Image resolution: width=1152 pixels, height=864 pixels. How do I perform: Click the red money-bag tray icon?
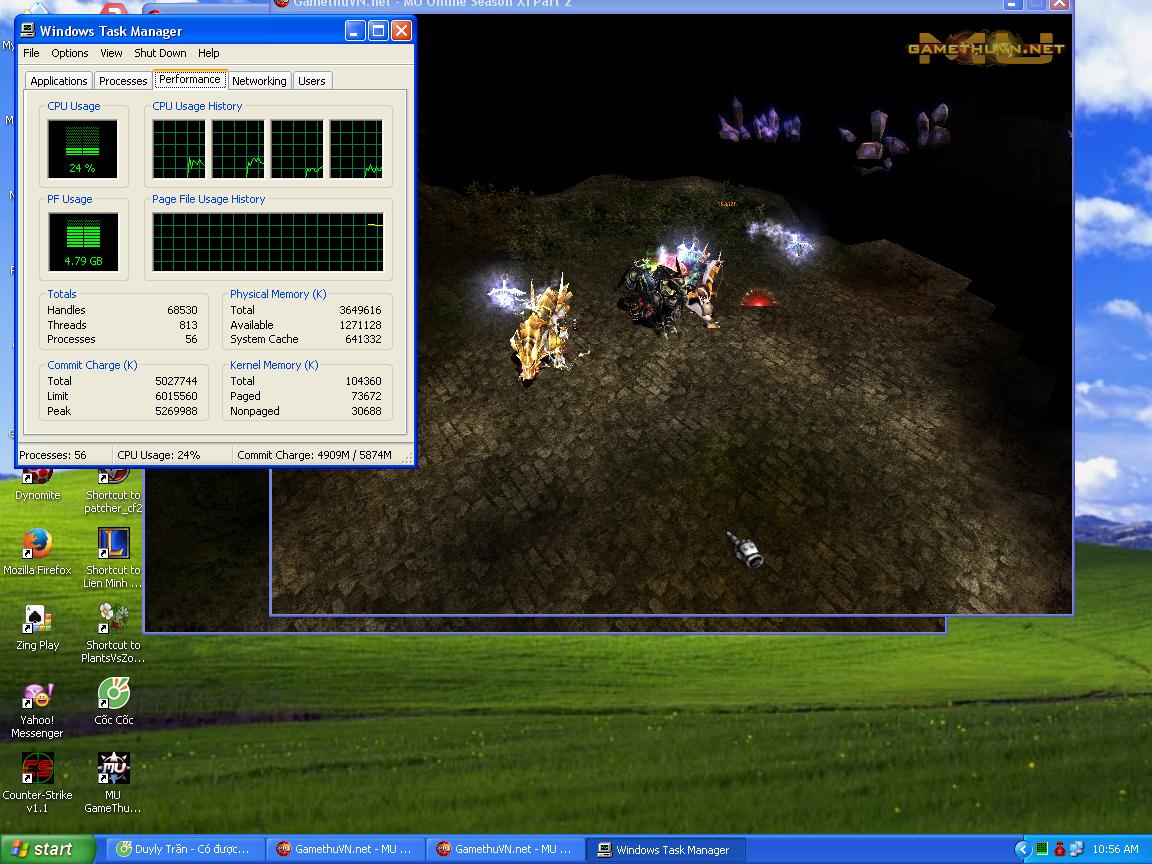pos(1059,849)
